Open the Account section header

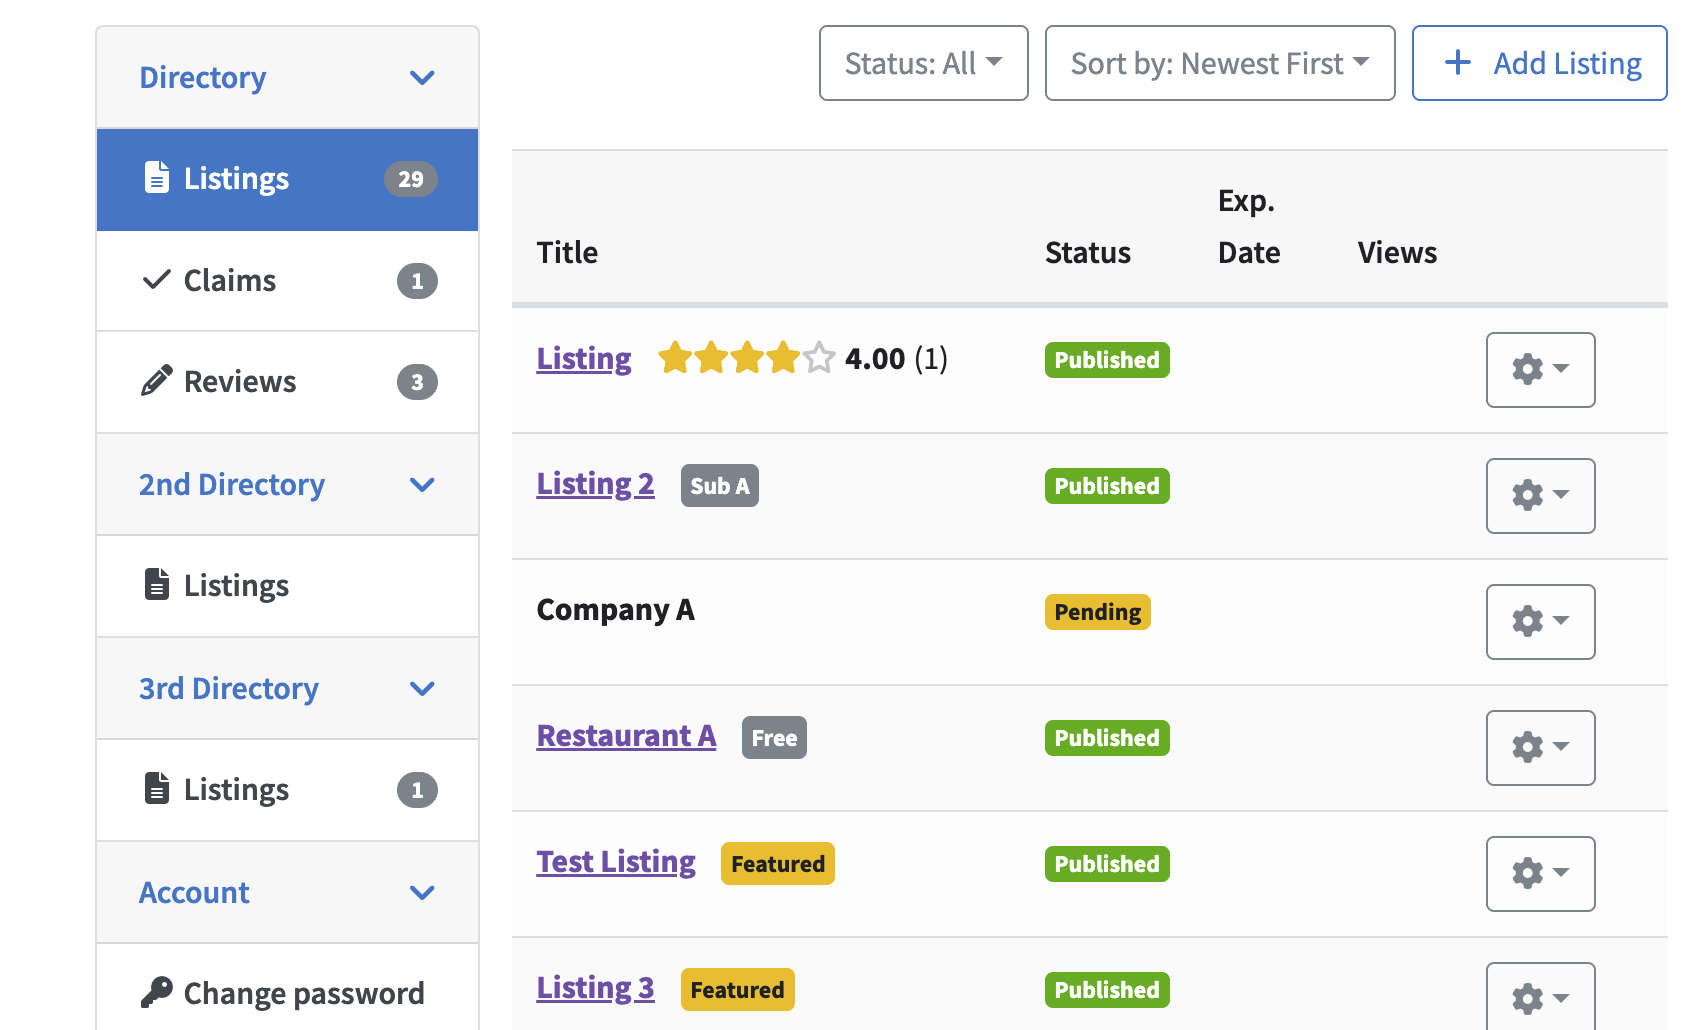195,892
